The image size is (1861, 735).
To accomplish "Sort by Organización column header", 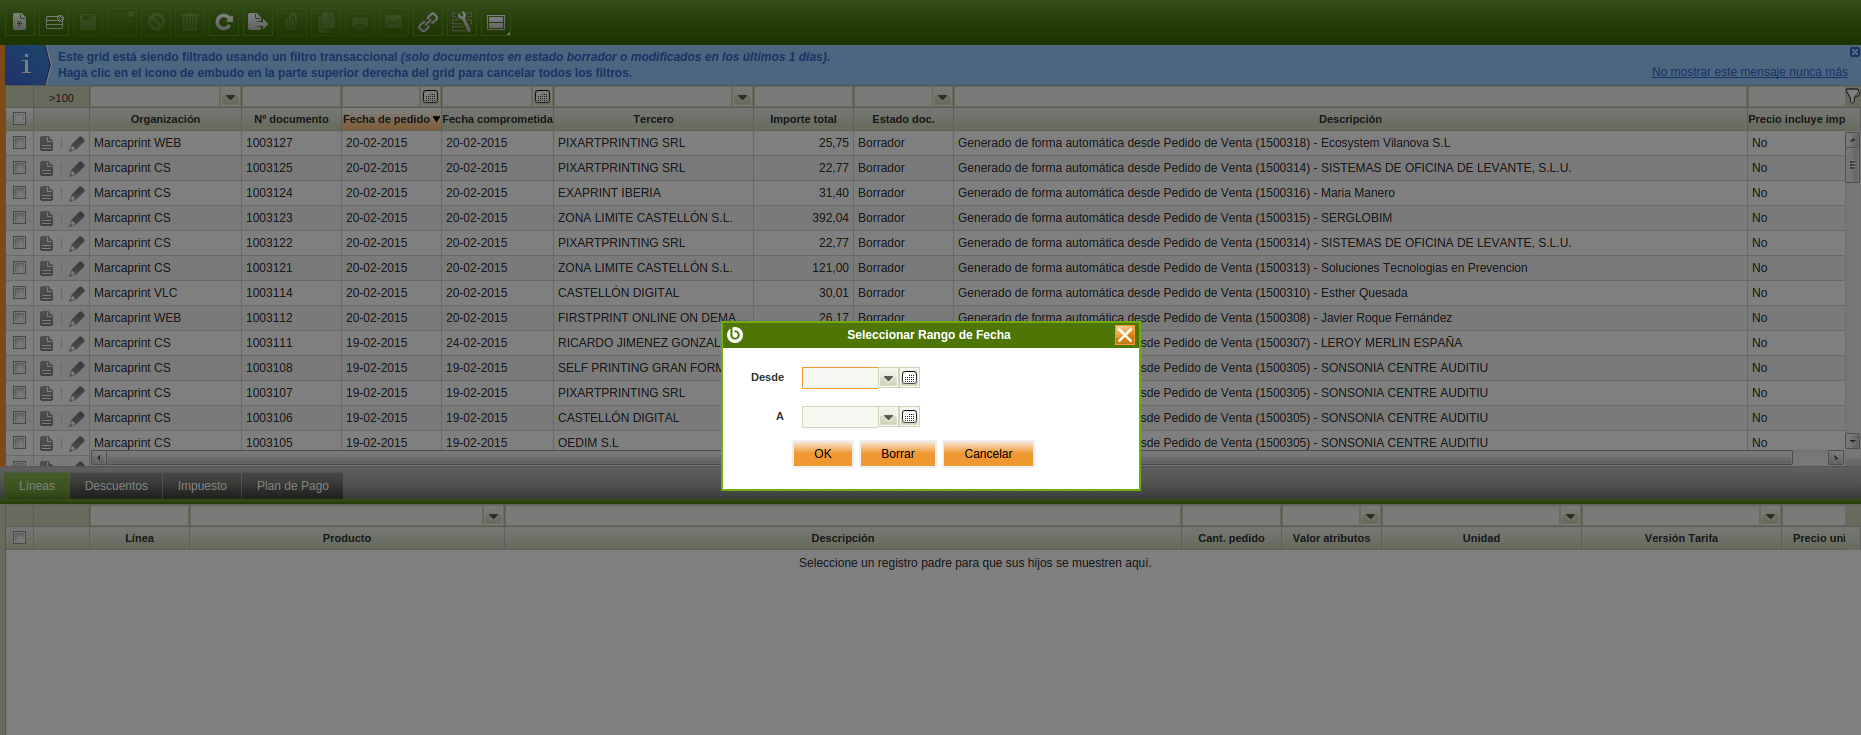I will 165,119.
